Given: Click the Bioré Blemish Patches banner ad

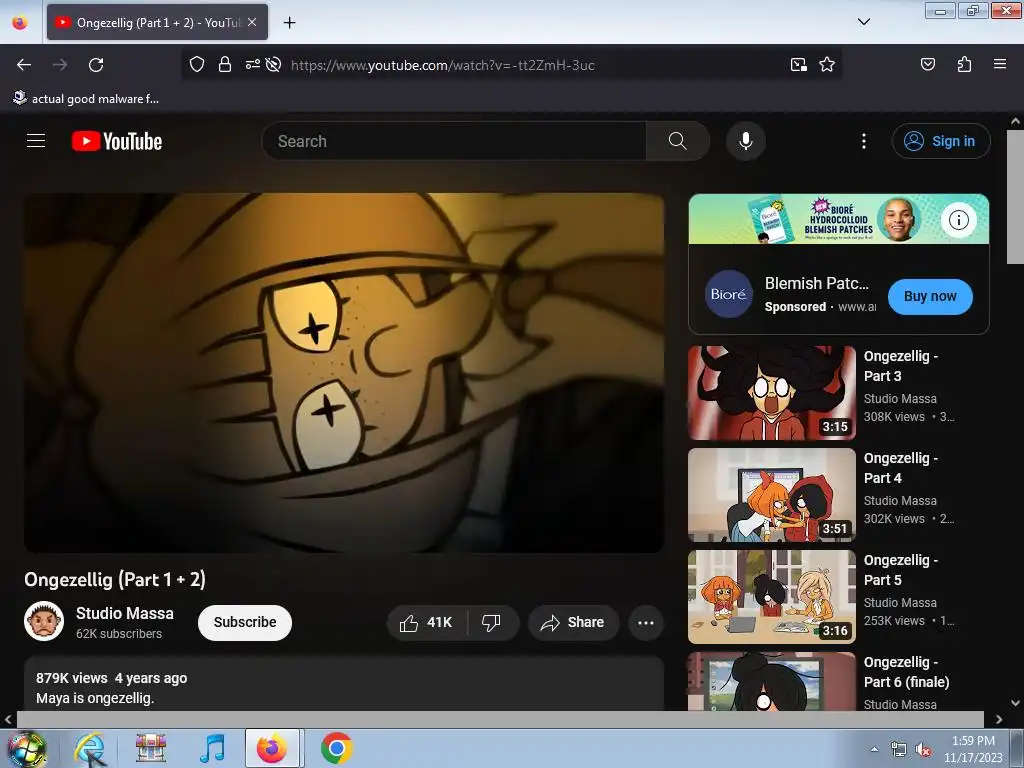Looking at the screenshot, I should [x=839, y=219].
